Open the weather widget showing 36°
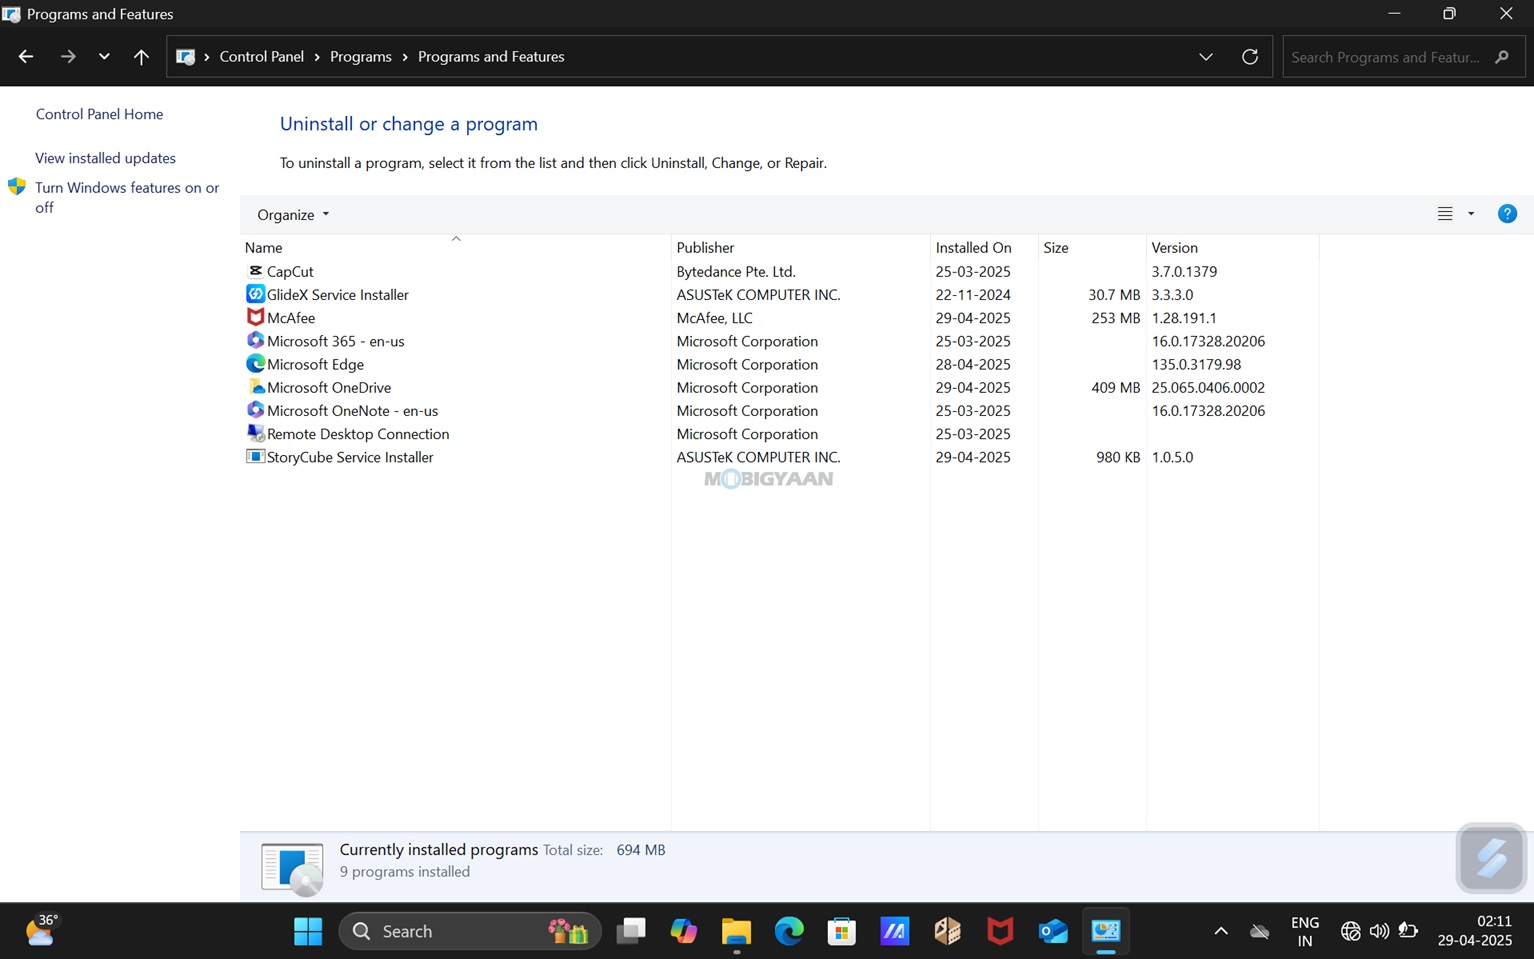1534x959 pixels. point(41,931)
